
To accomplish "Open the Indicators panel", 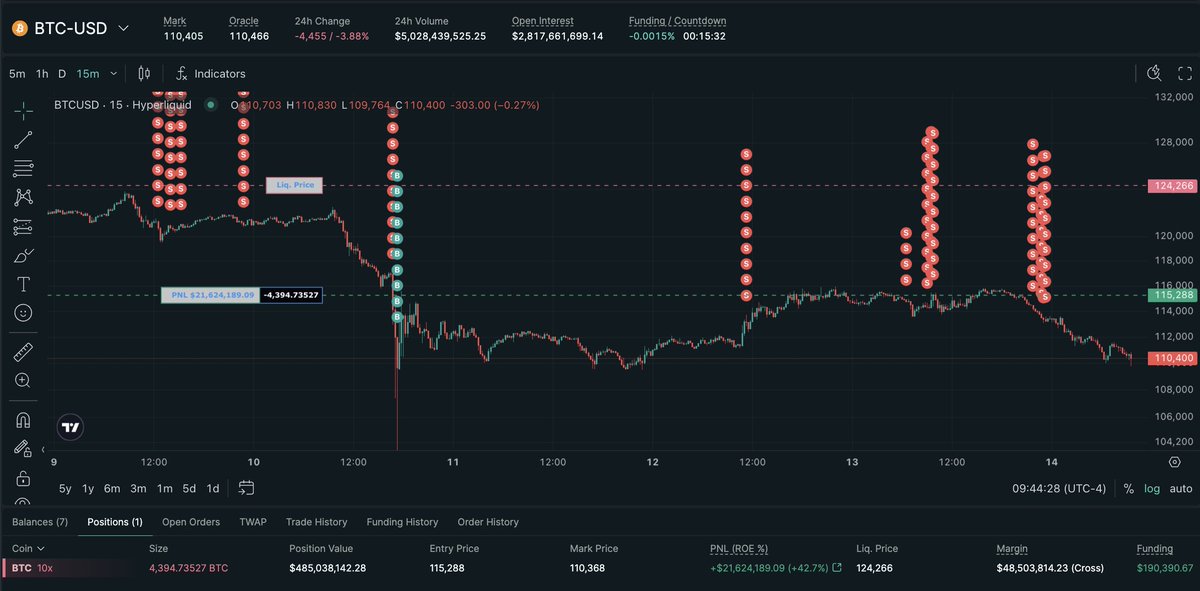I will click(x=210, y=73).
